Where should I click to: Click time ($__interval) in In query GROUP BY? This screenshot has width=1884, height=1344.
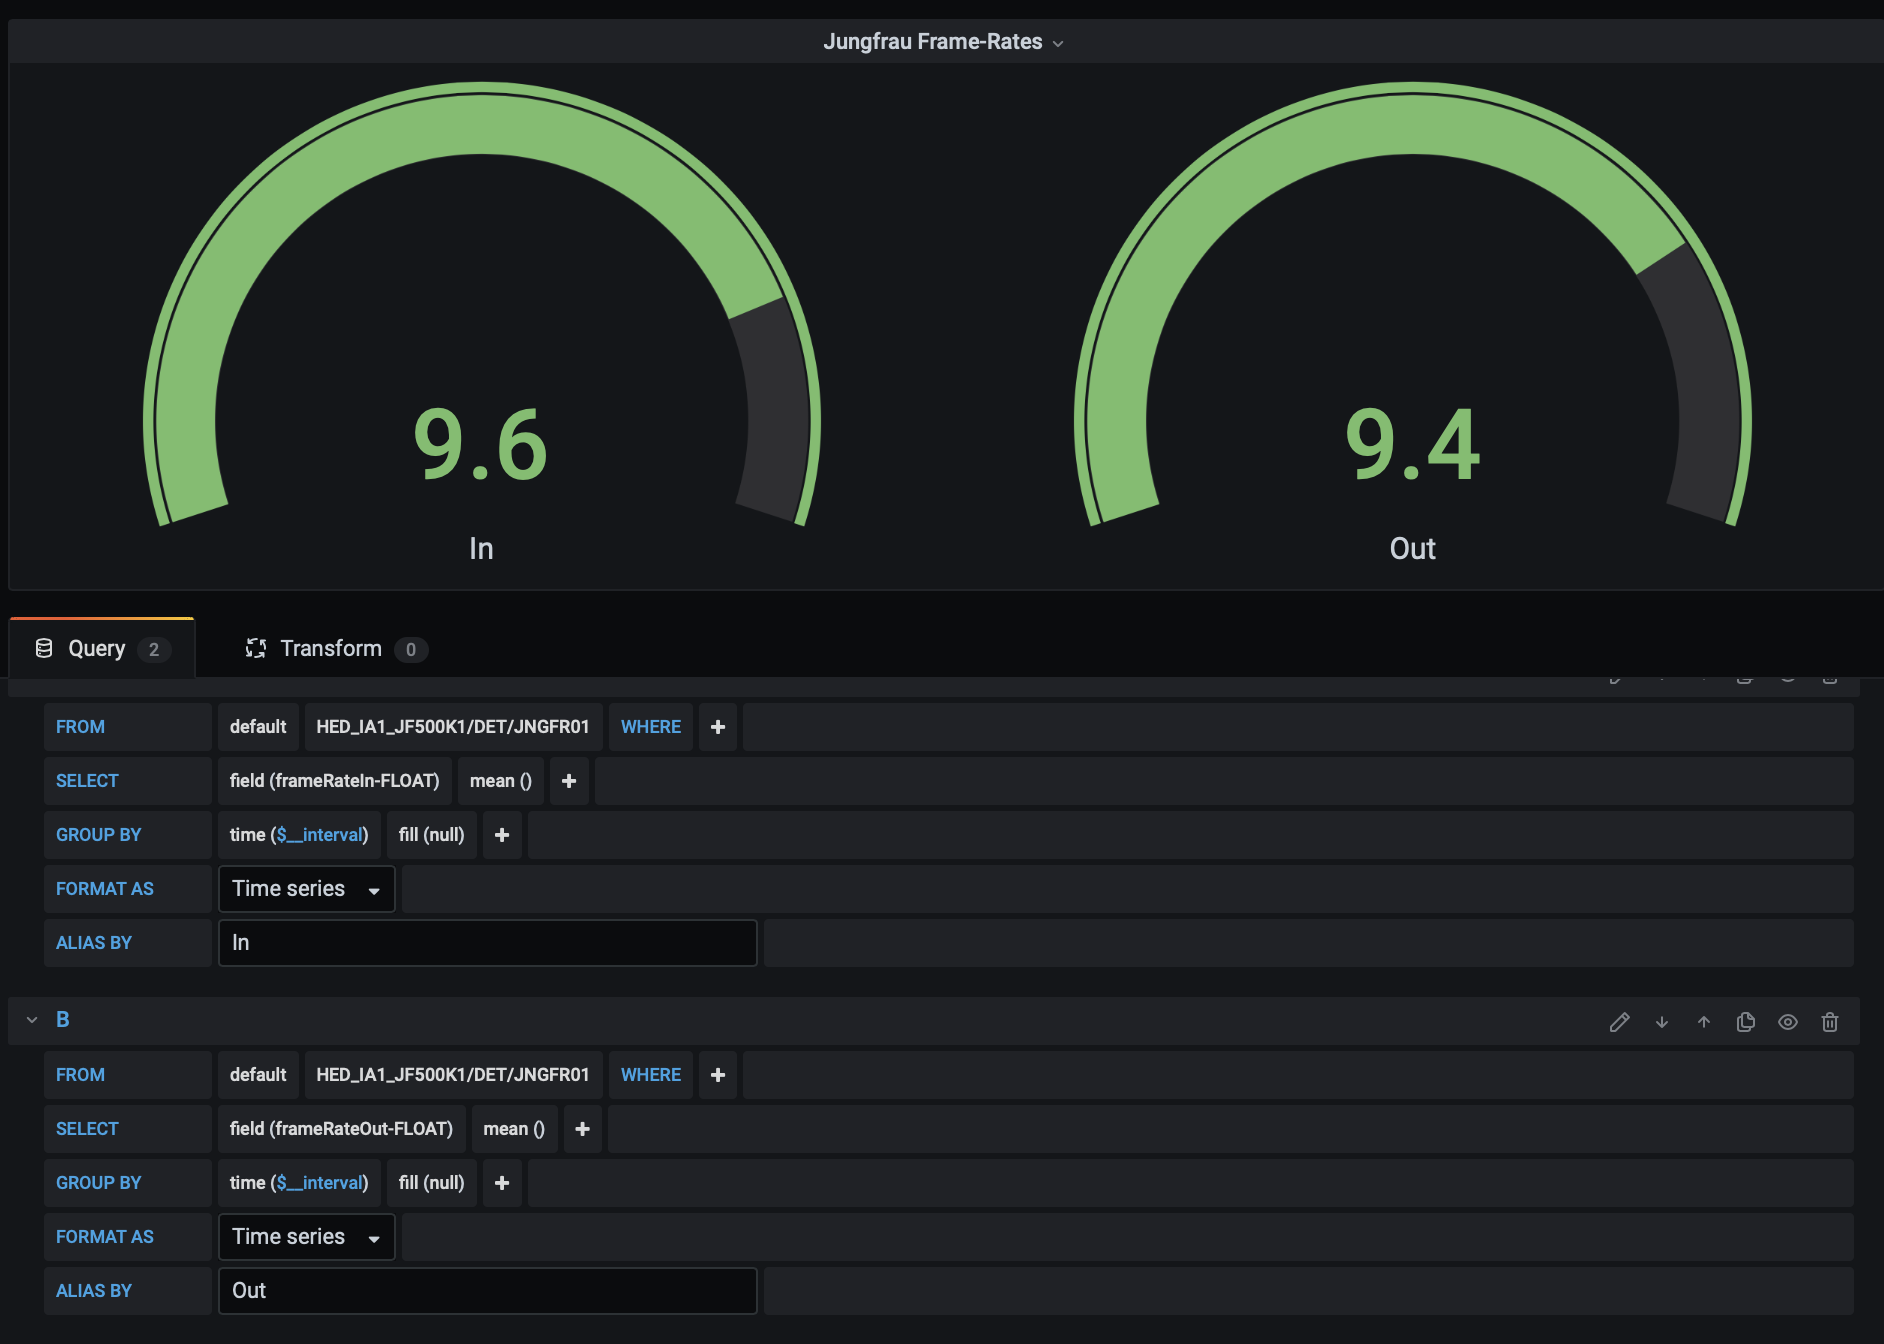299,835
